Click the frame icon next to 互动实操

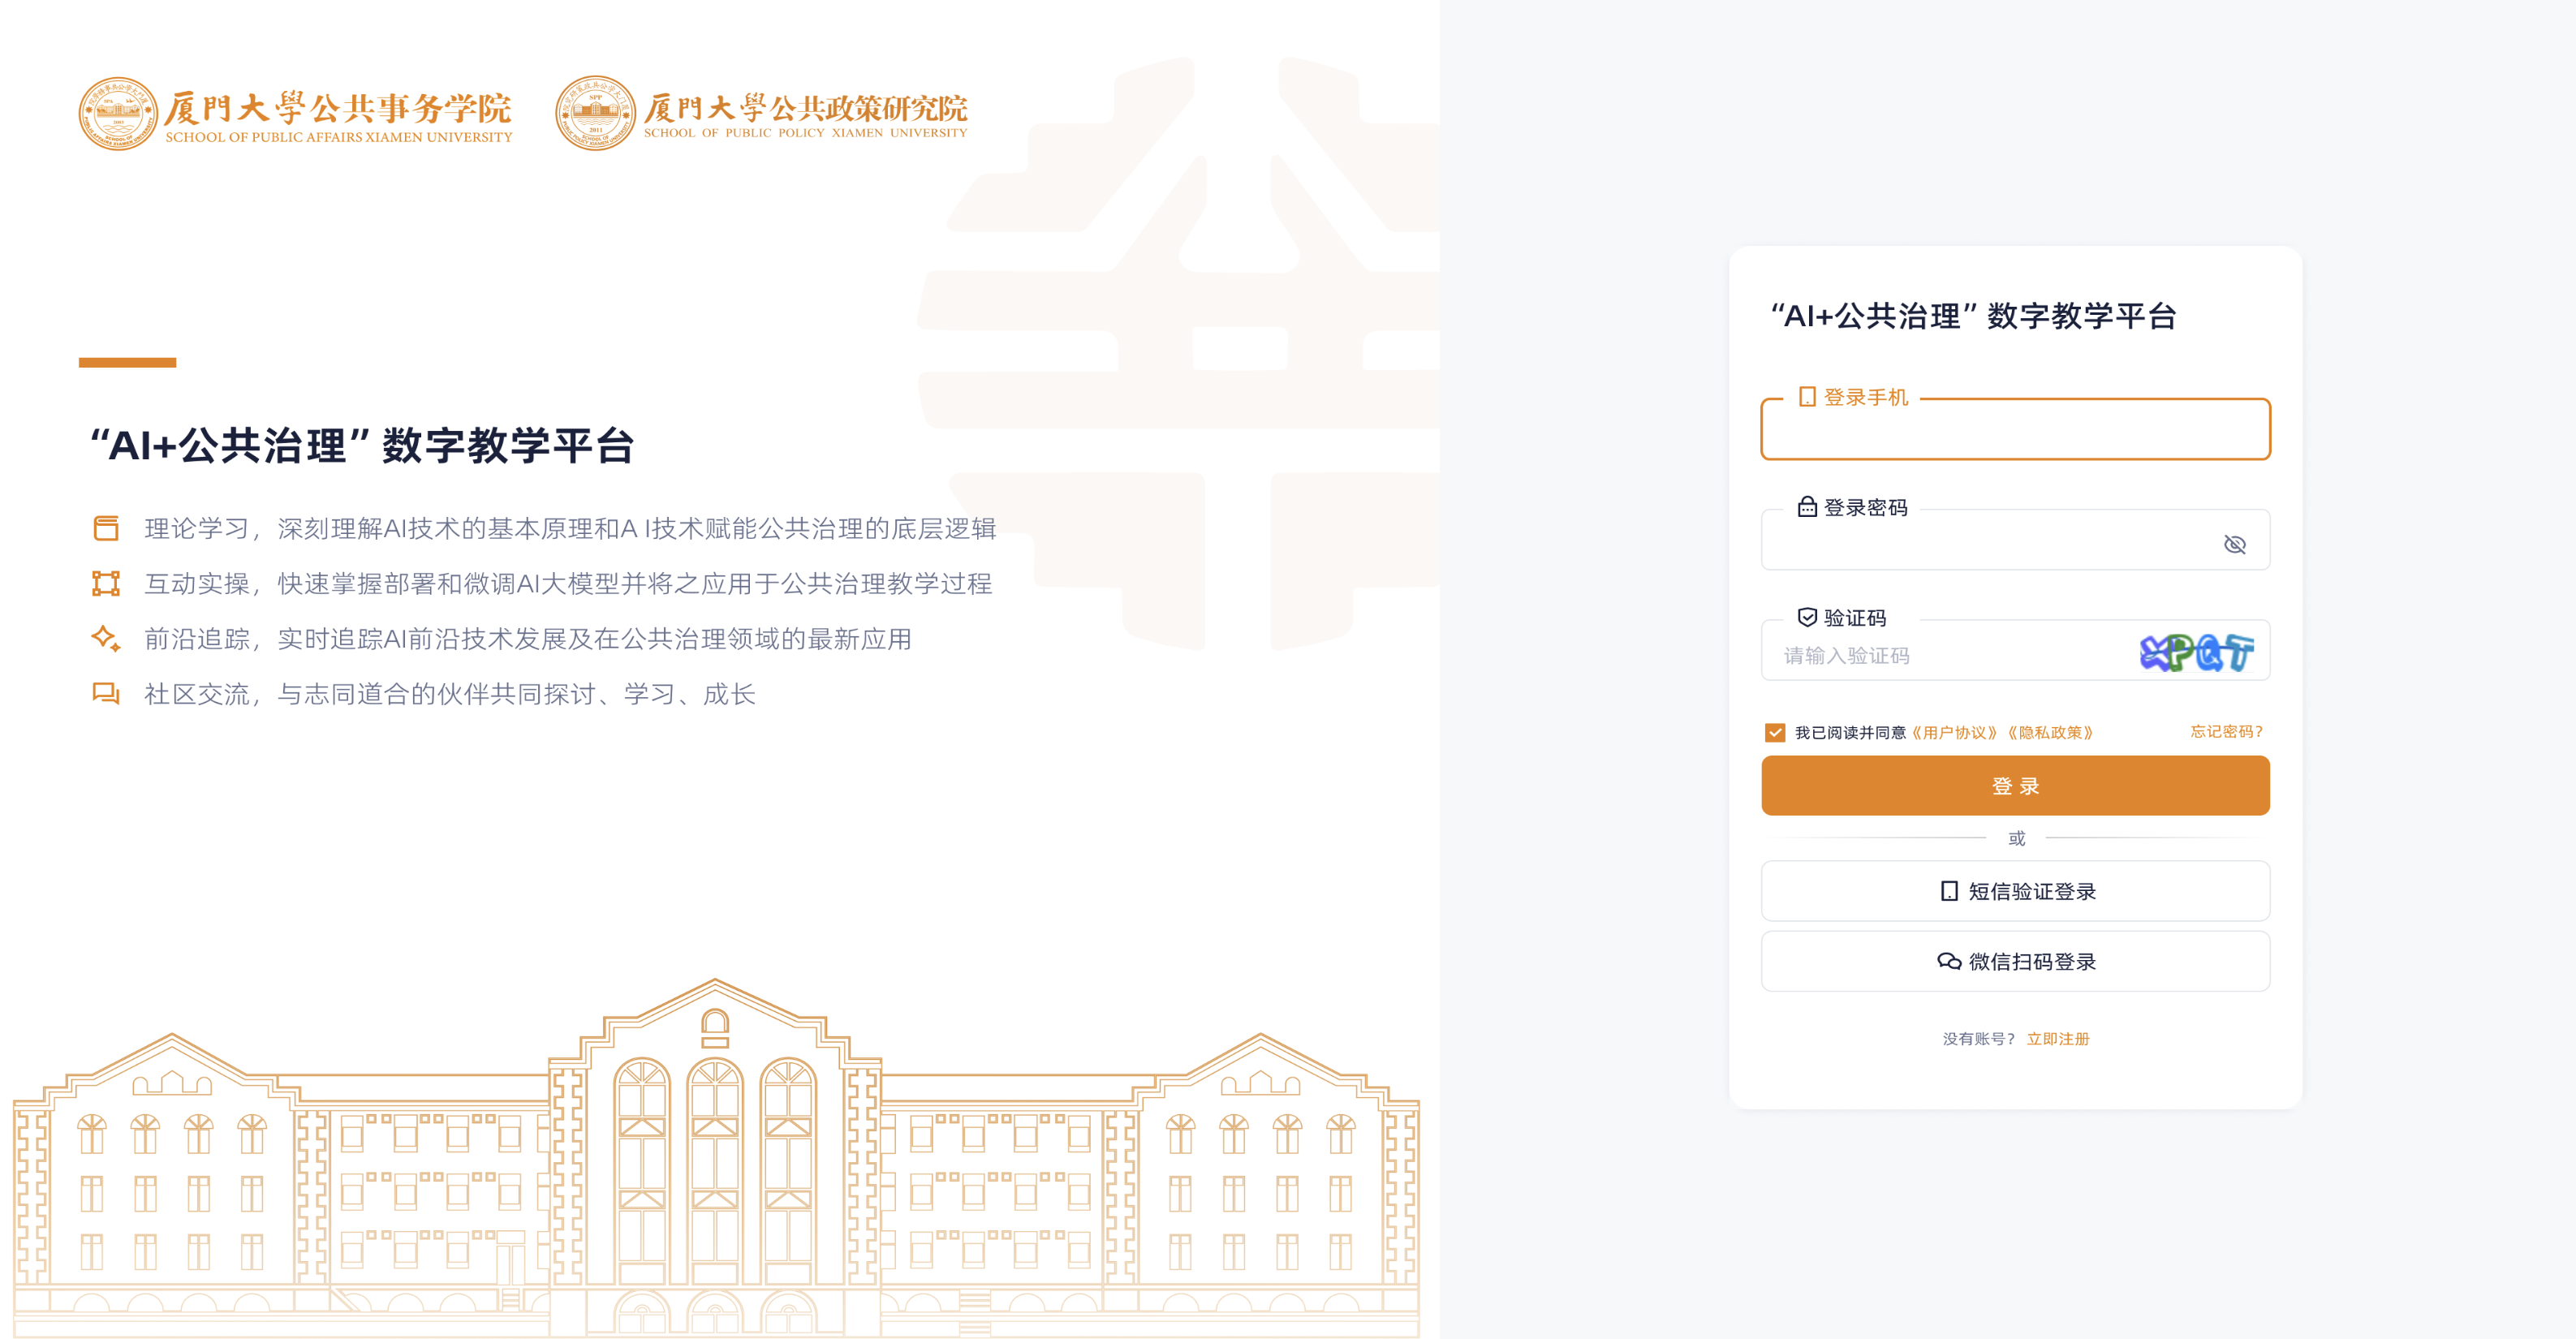(x=106, y=583)
